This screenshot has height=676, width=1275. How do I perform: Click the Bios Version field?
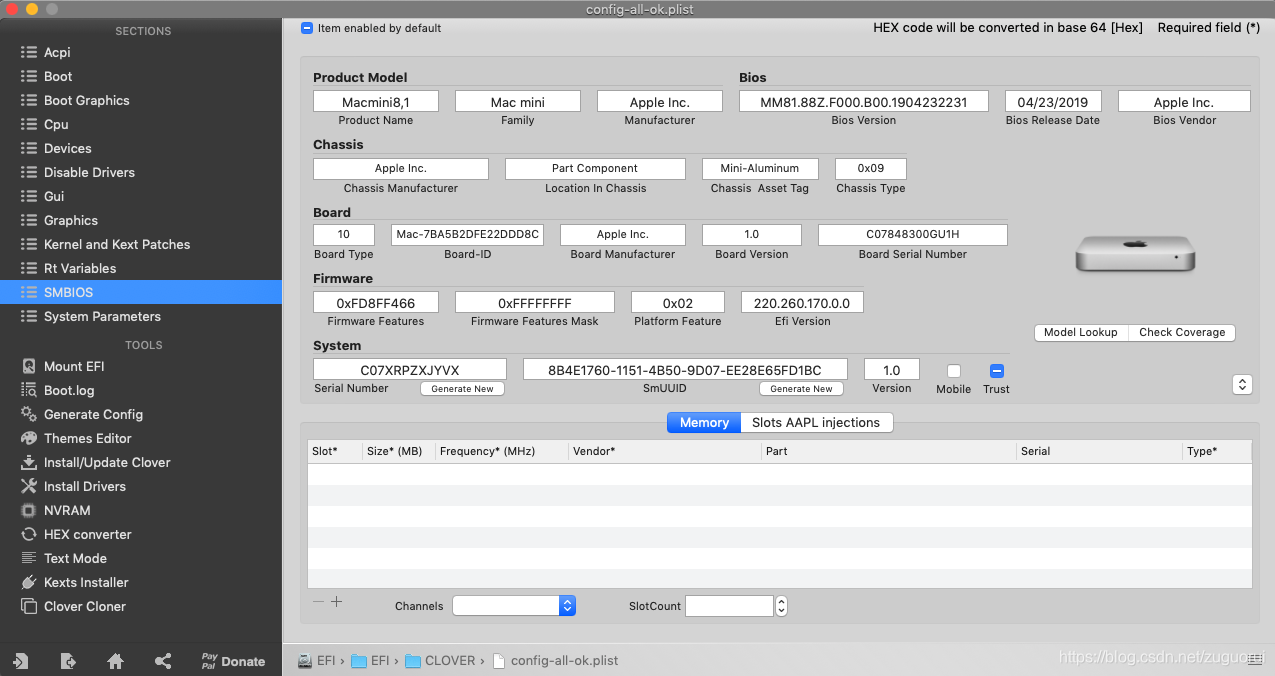click(x=864, y=102)
